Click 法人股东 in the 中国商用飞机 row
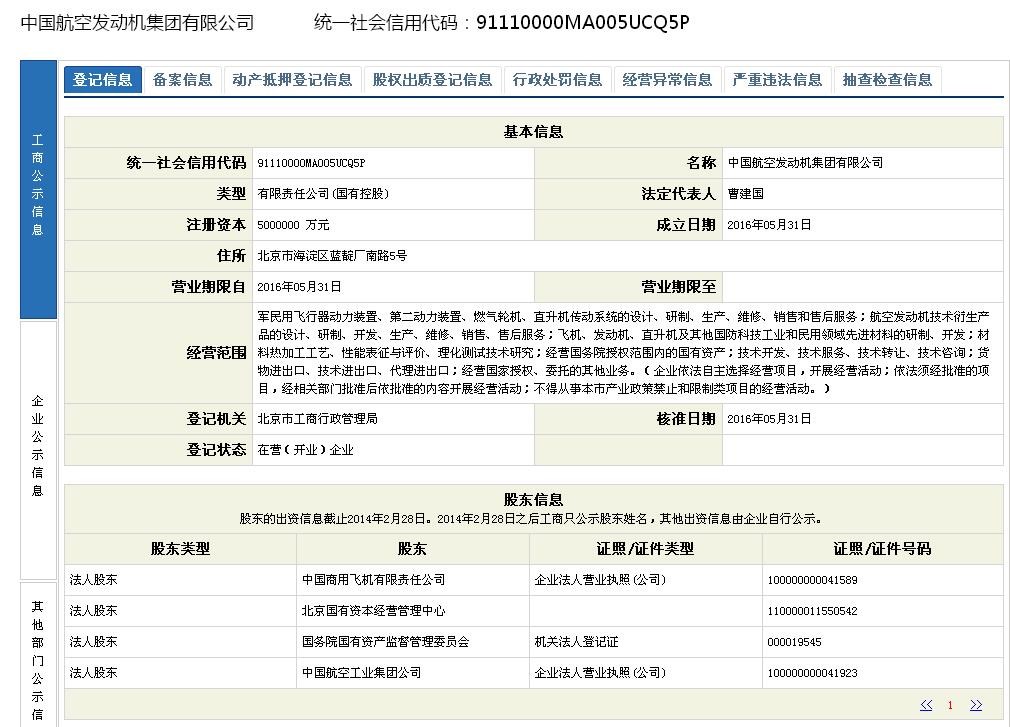Screen dimensions: 1010x727 coord(93,580)
